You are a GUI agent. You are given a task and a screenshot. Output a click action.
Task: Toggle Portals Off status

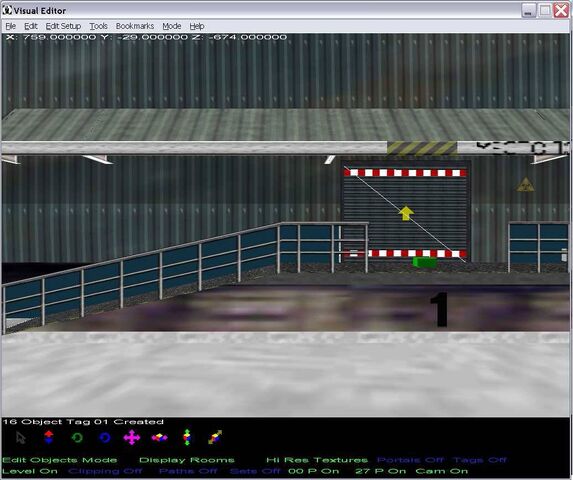[x=410, y=460]
